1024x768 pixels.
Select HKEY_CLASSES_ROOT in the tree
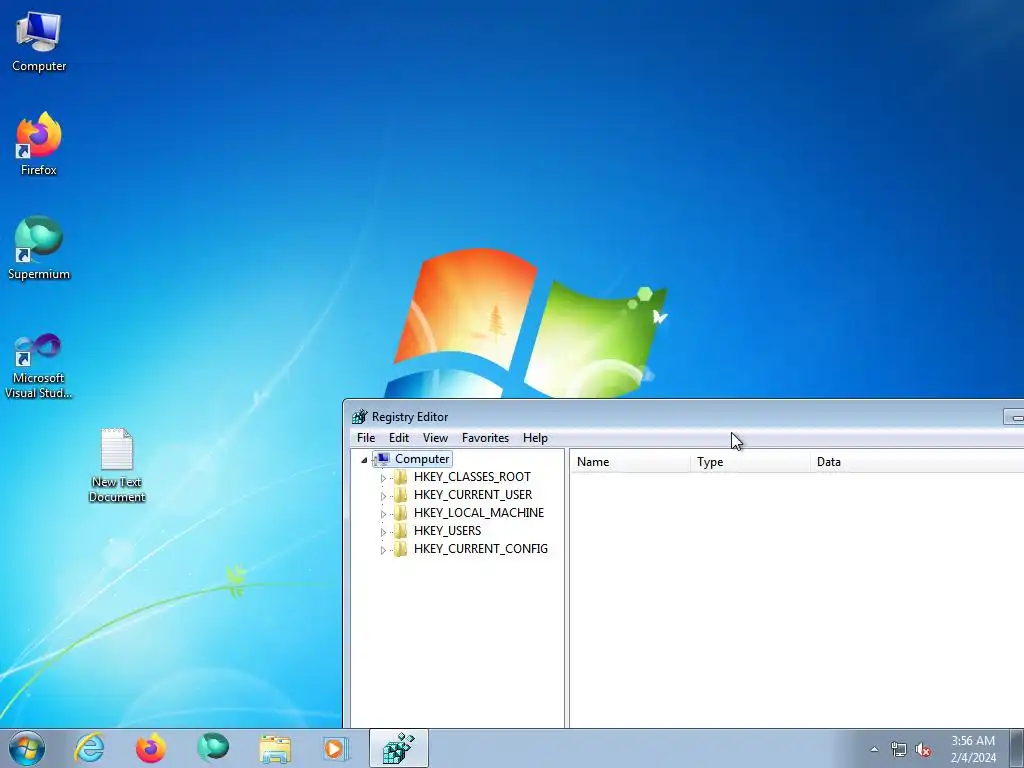point(472,477)
